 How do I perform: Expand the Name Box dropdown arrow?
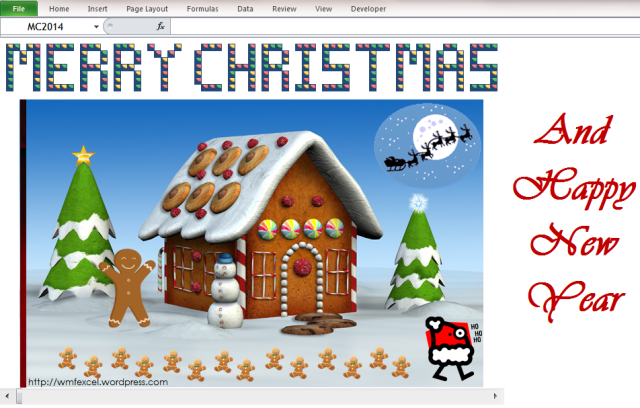click(96, 27)
